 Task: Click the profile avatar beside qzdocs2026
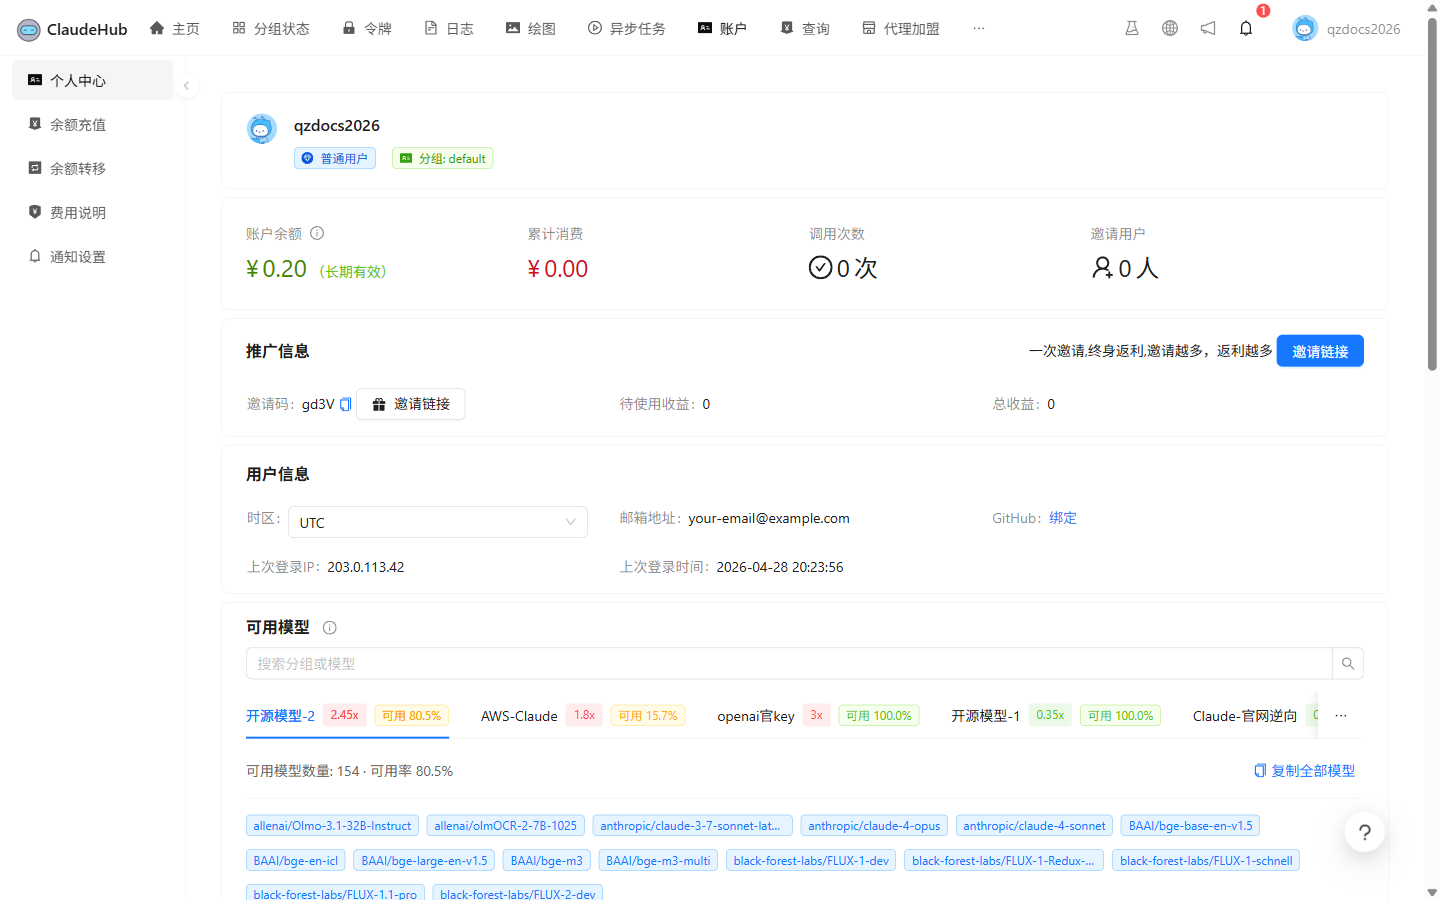tap(262, 129)
